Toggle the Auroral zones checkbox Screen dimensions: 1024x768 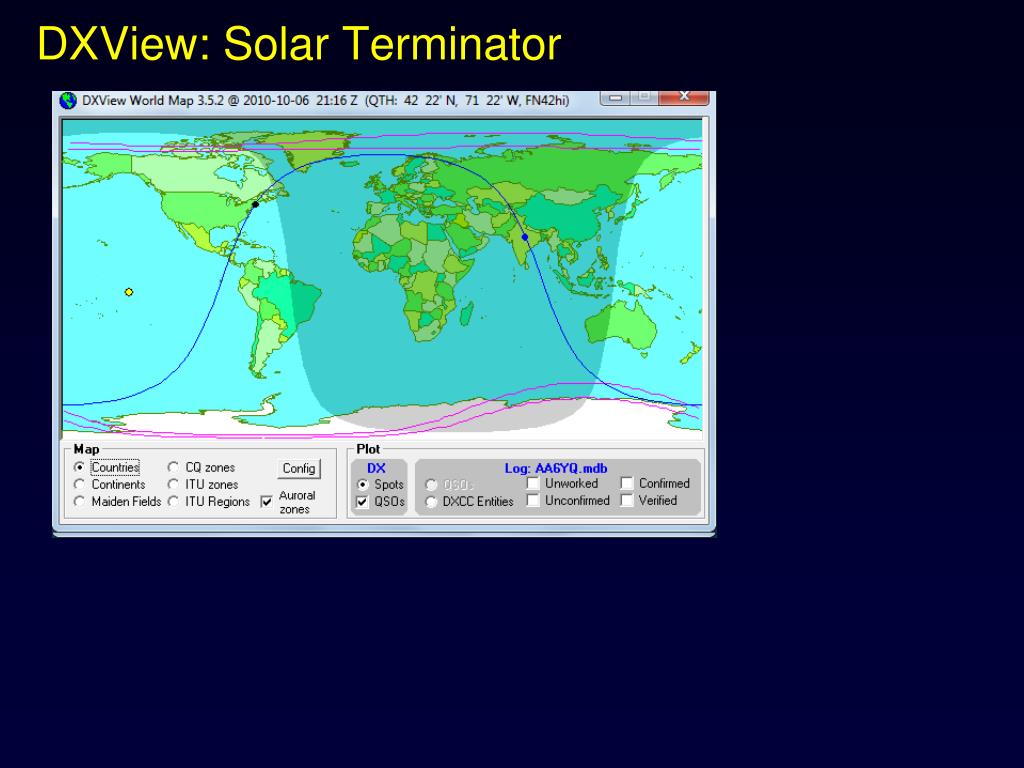point(266,502)
